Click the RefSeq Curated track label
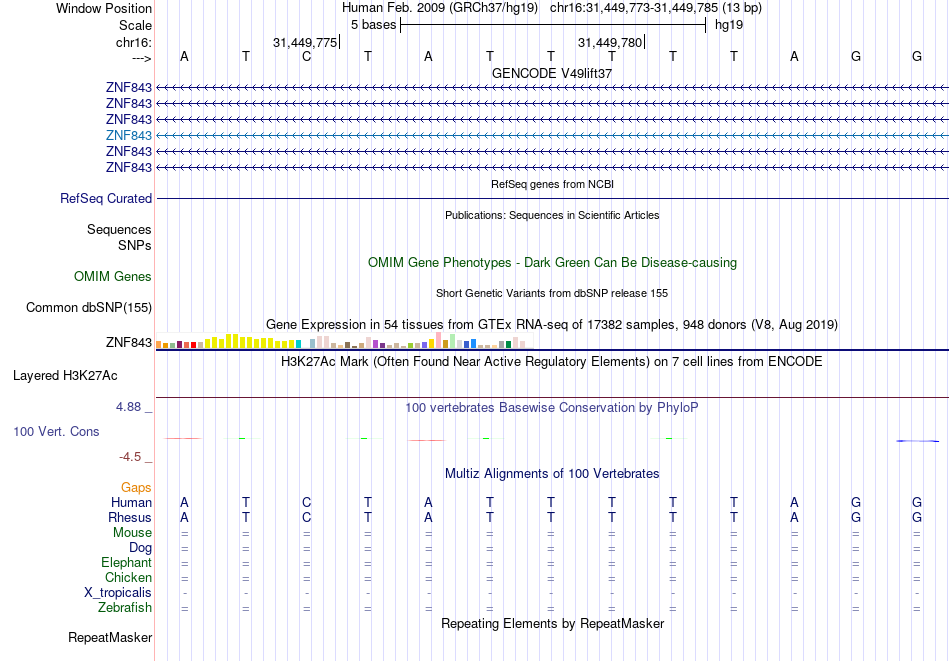Viewport: 950px width, 661px height. [x=106, y=199]
